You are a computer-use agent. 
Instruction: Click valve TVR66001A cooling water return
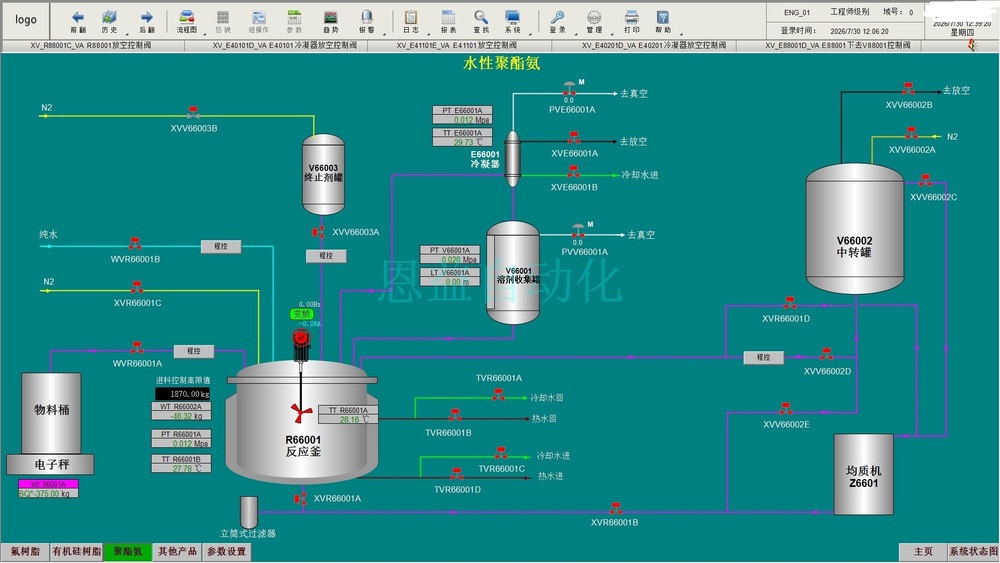[x=498, y=395]
